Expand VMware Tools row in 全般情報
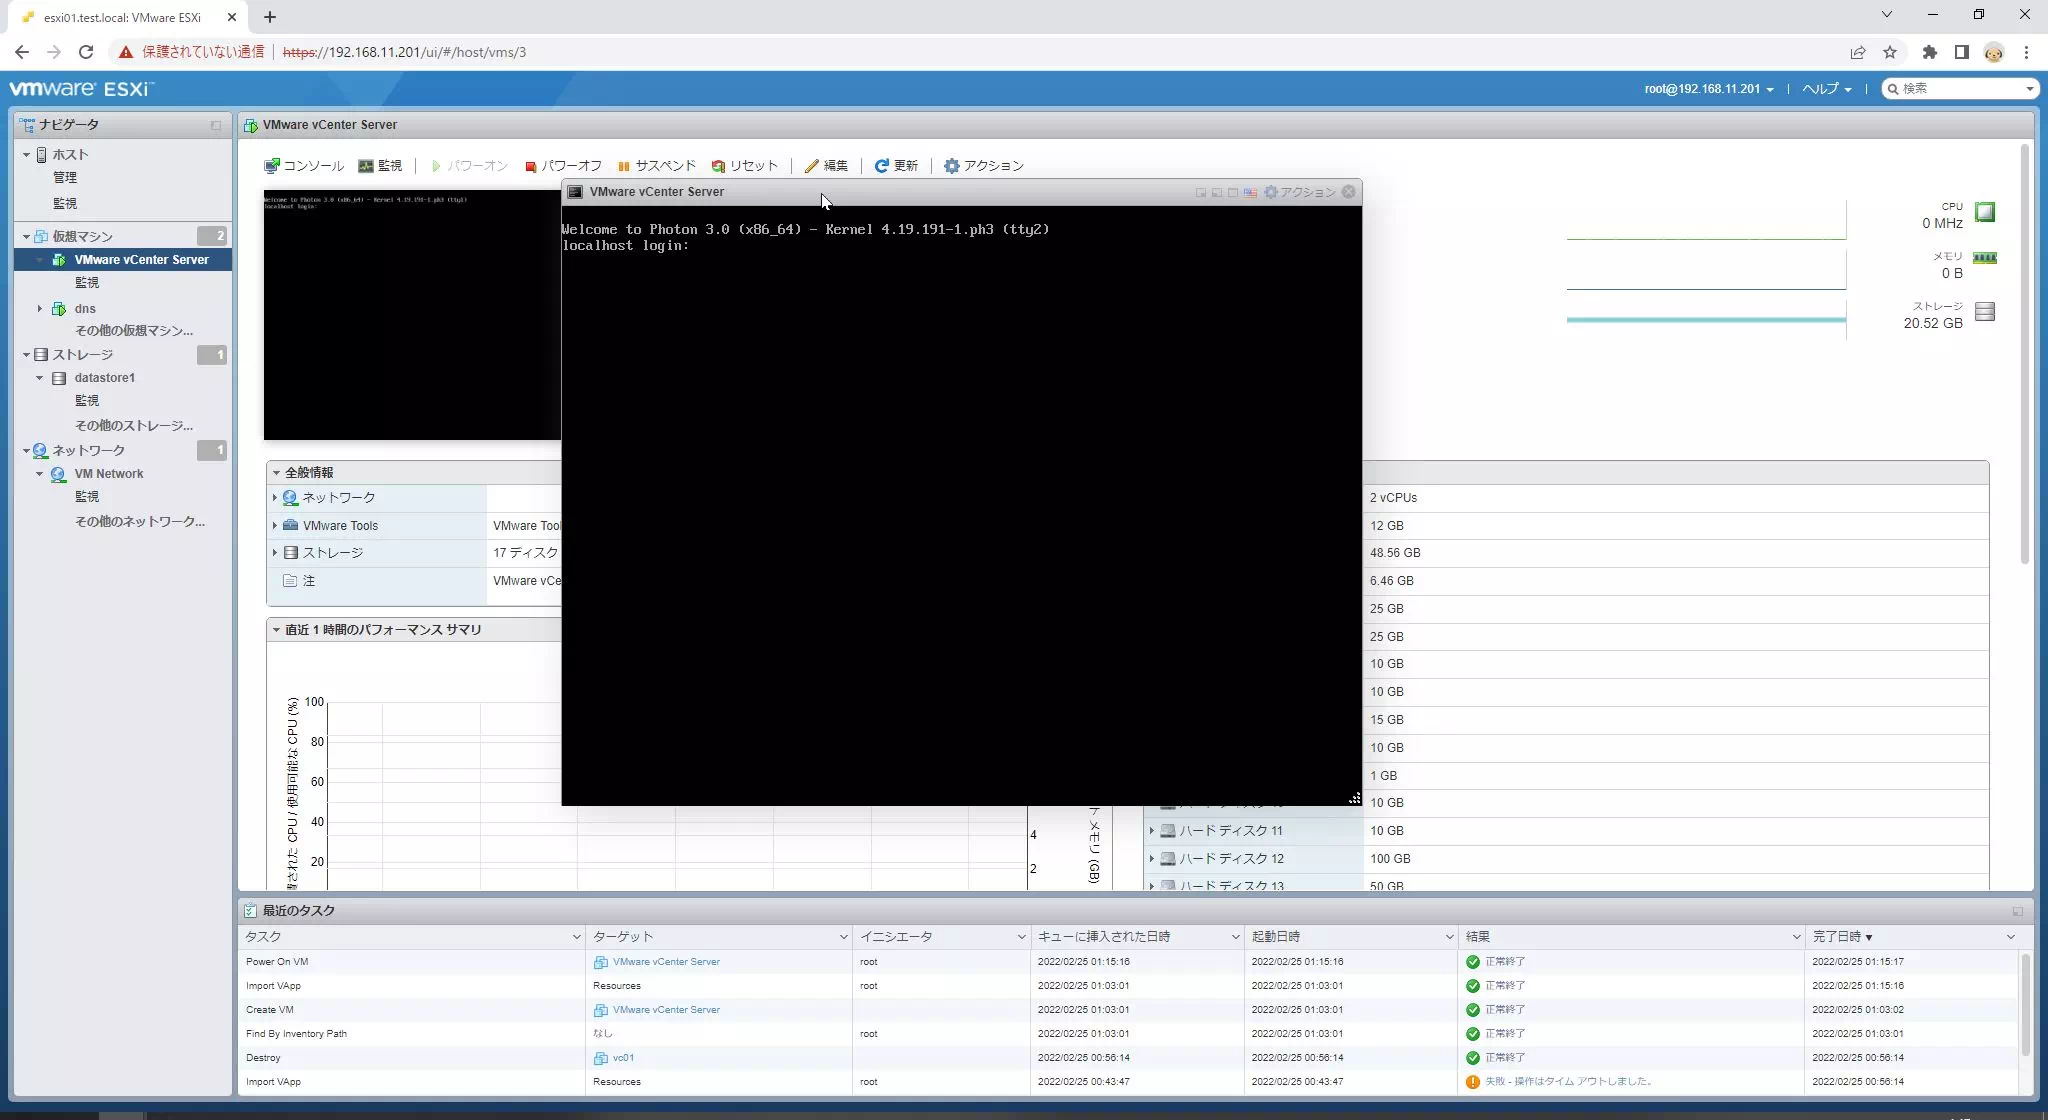This screenshot has height=1120, width=2048. 275,526
